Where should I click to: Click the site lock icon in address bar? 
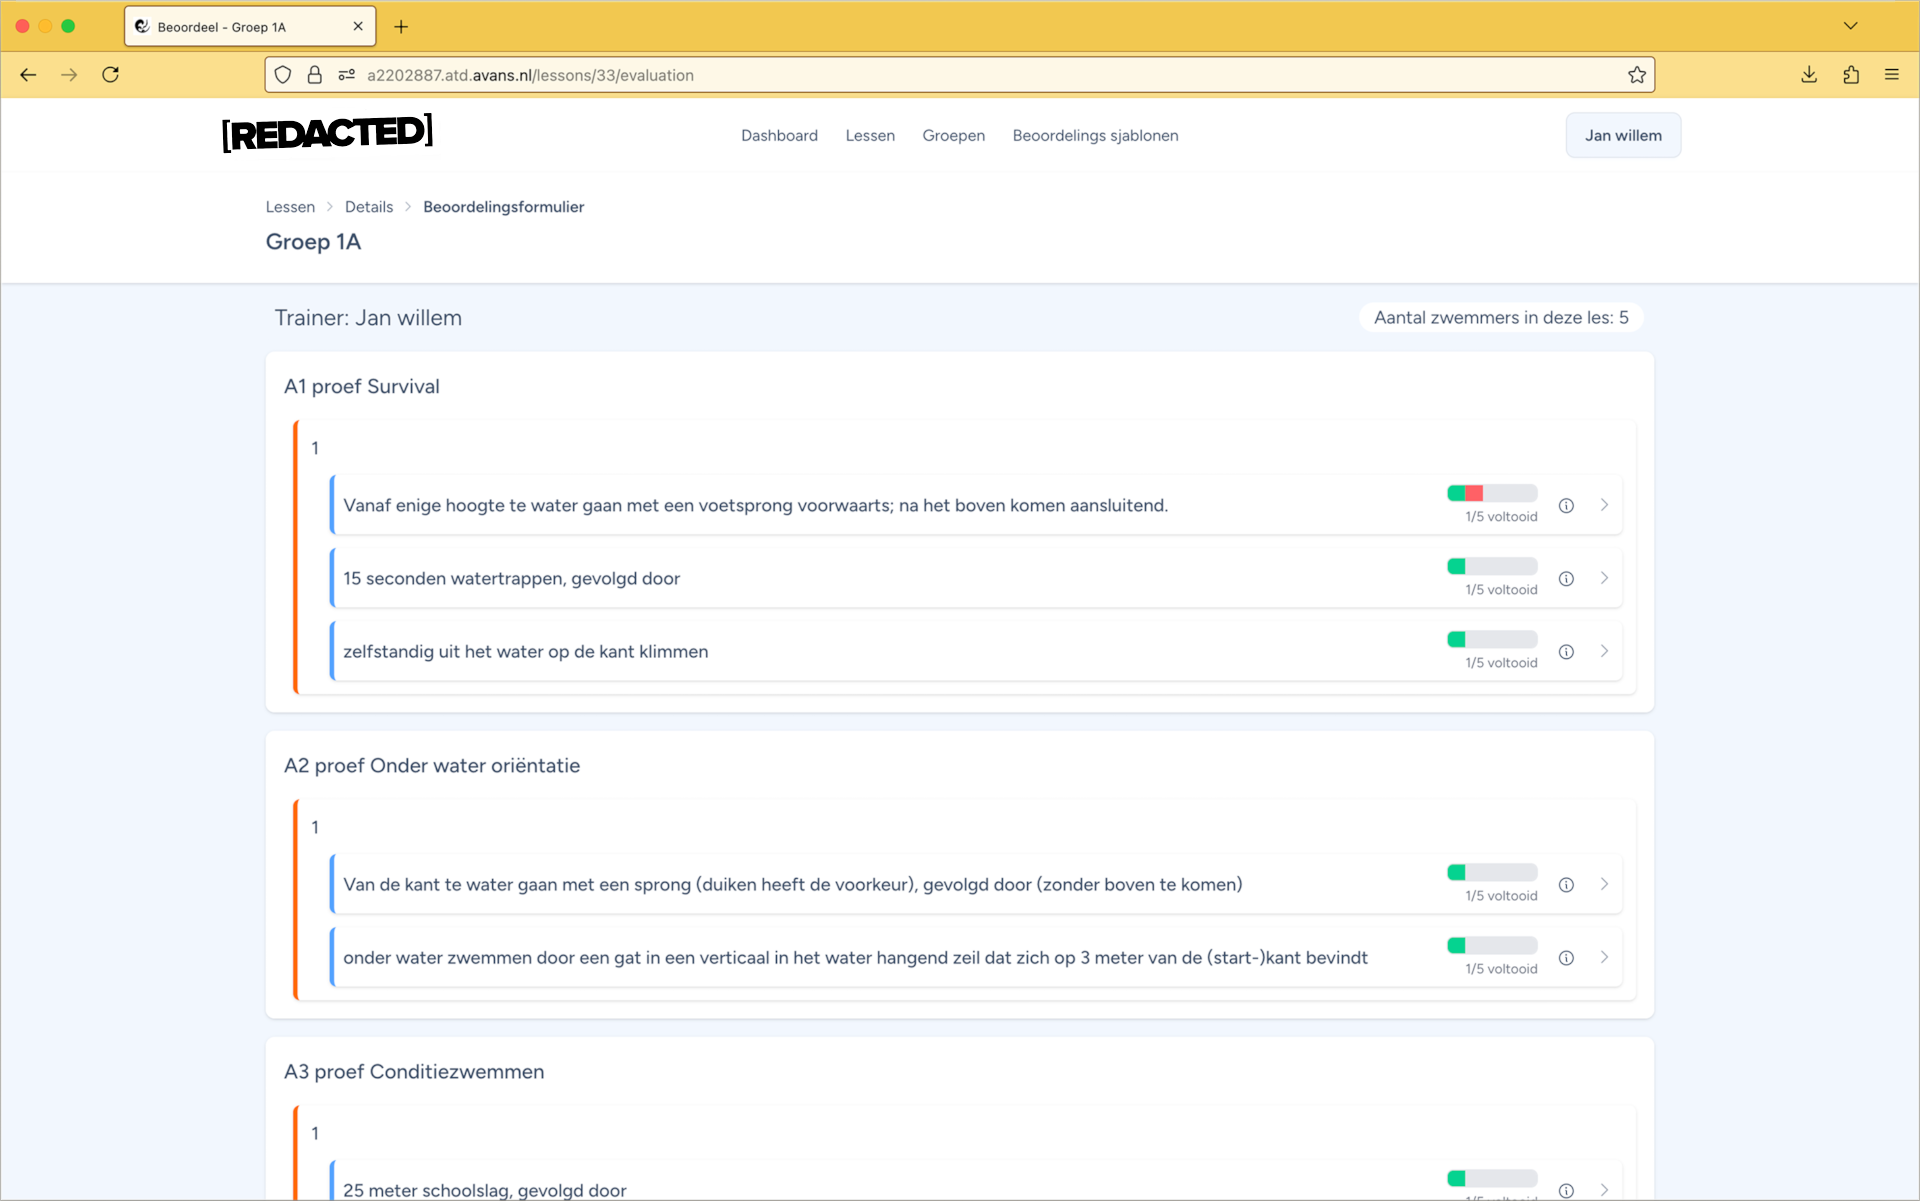[x=314, y=75]
